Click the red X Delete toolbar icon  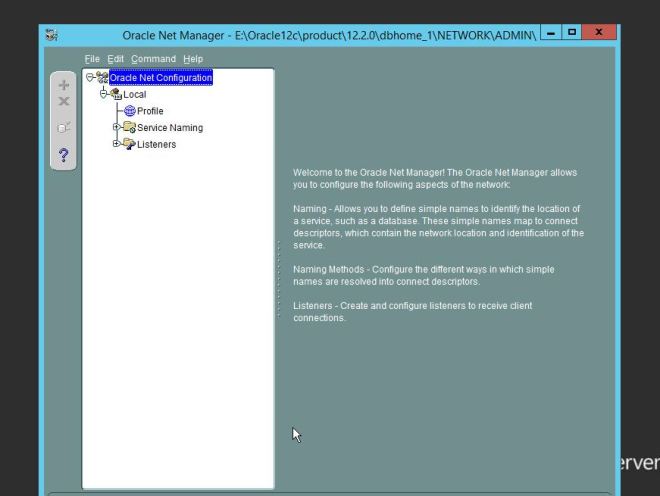click(x=62, y=102)
